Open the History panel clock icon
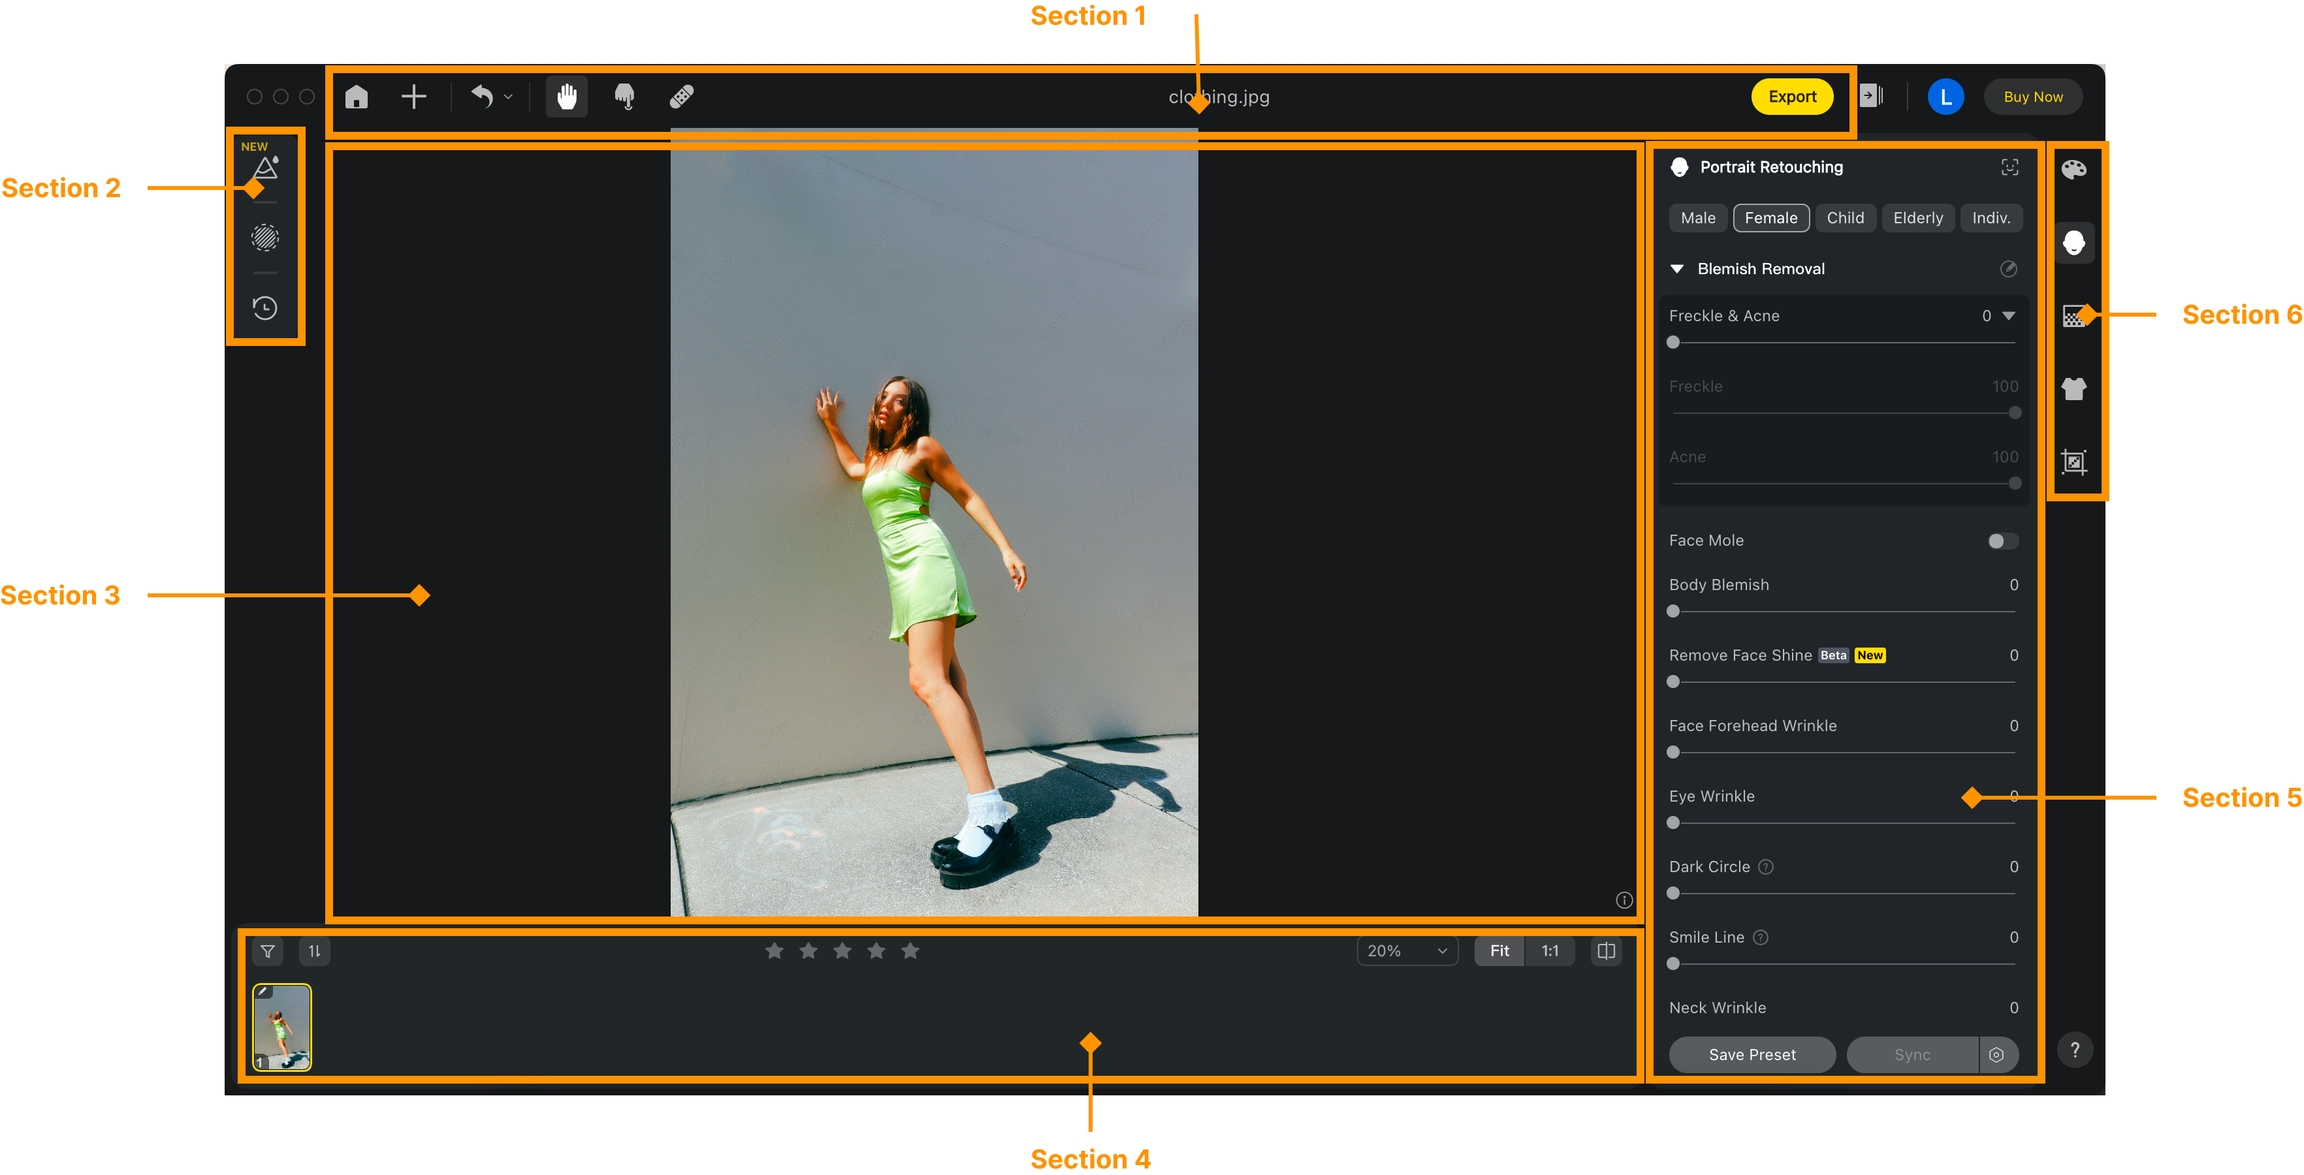 (x=265, y=308)
